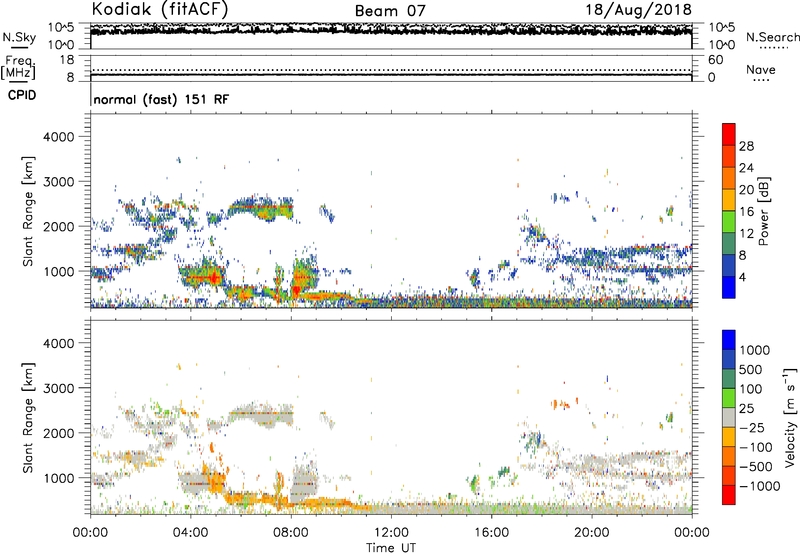Select the 1000 km tick on the Velocity panel
Image resolution: width=800 pixels, height=554 pixels.
(x=58, y=478)
